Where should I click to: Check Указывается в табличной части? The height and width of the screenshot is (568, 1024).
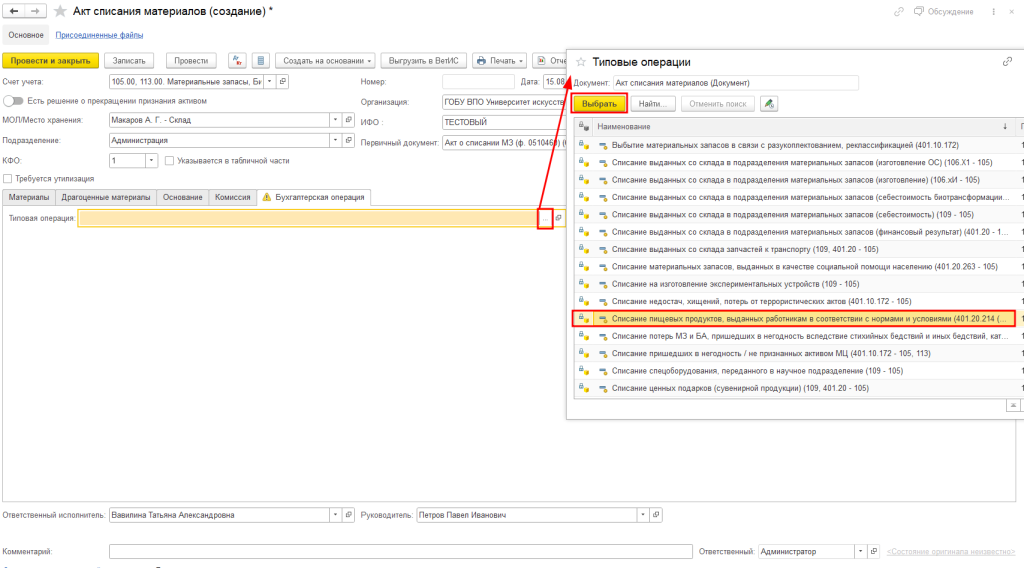pyautogui.click(x=170, y=161)
